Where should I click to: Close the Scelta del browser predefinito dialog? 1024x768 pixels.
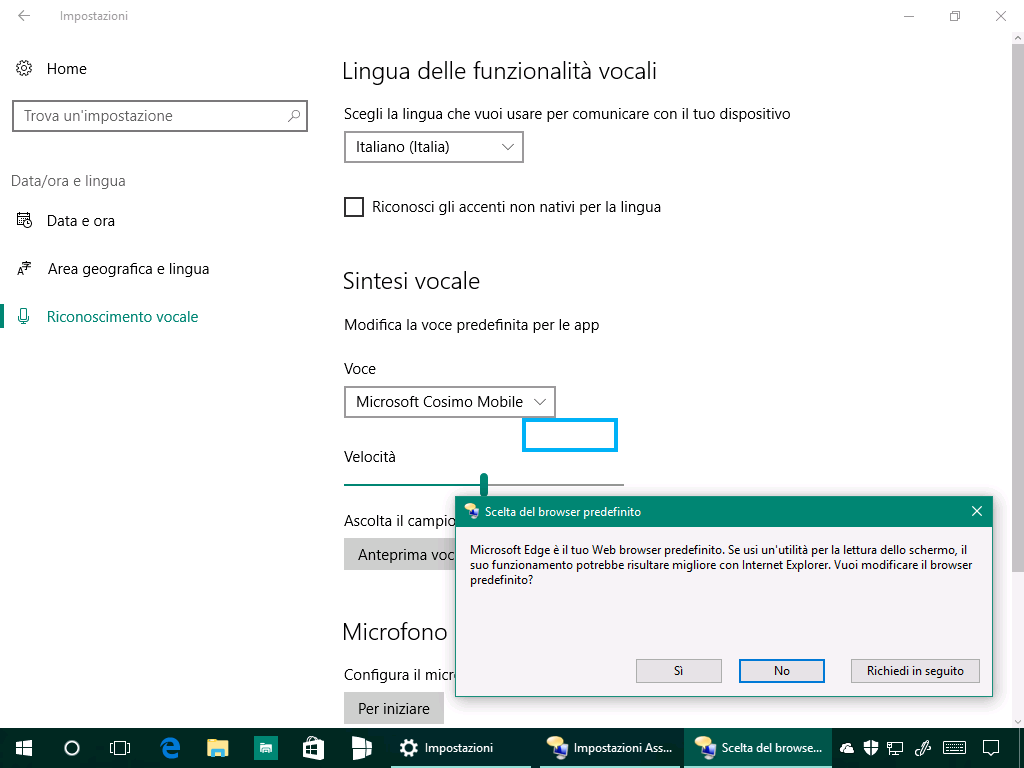click(977, 511)
